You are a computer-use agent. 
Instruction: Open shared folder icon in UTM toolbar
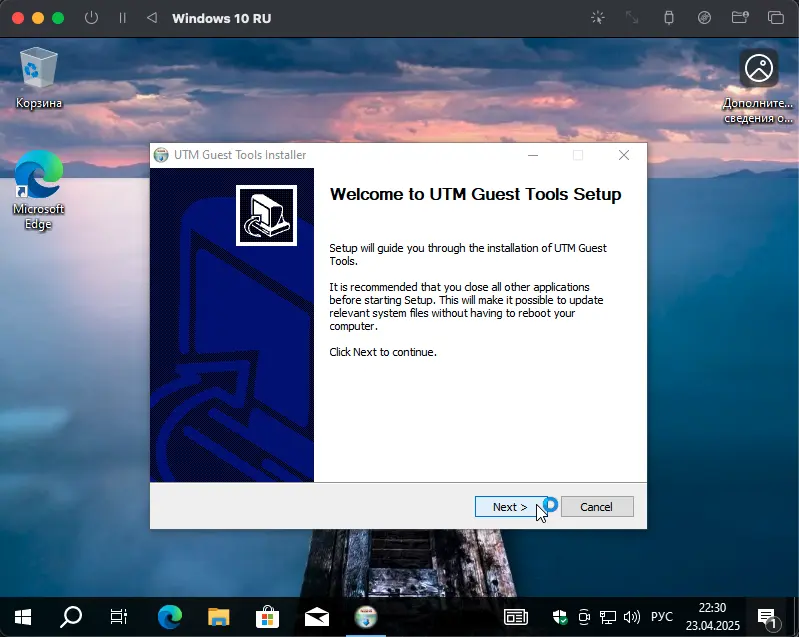[740, 18]
